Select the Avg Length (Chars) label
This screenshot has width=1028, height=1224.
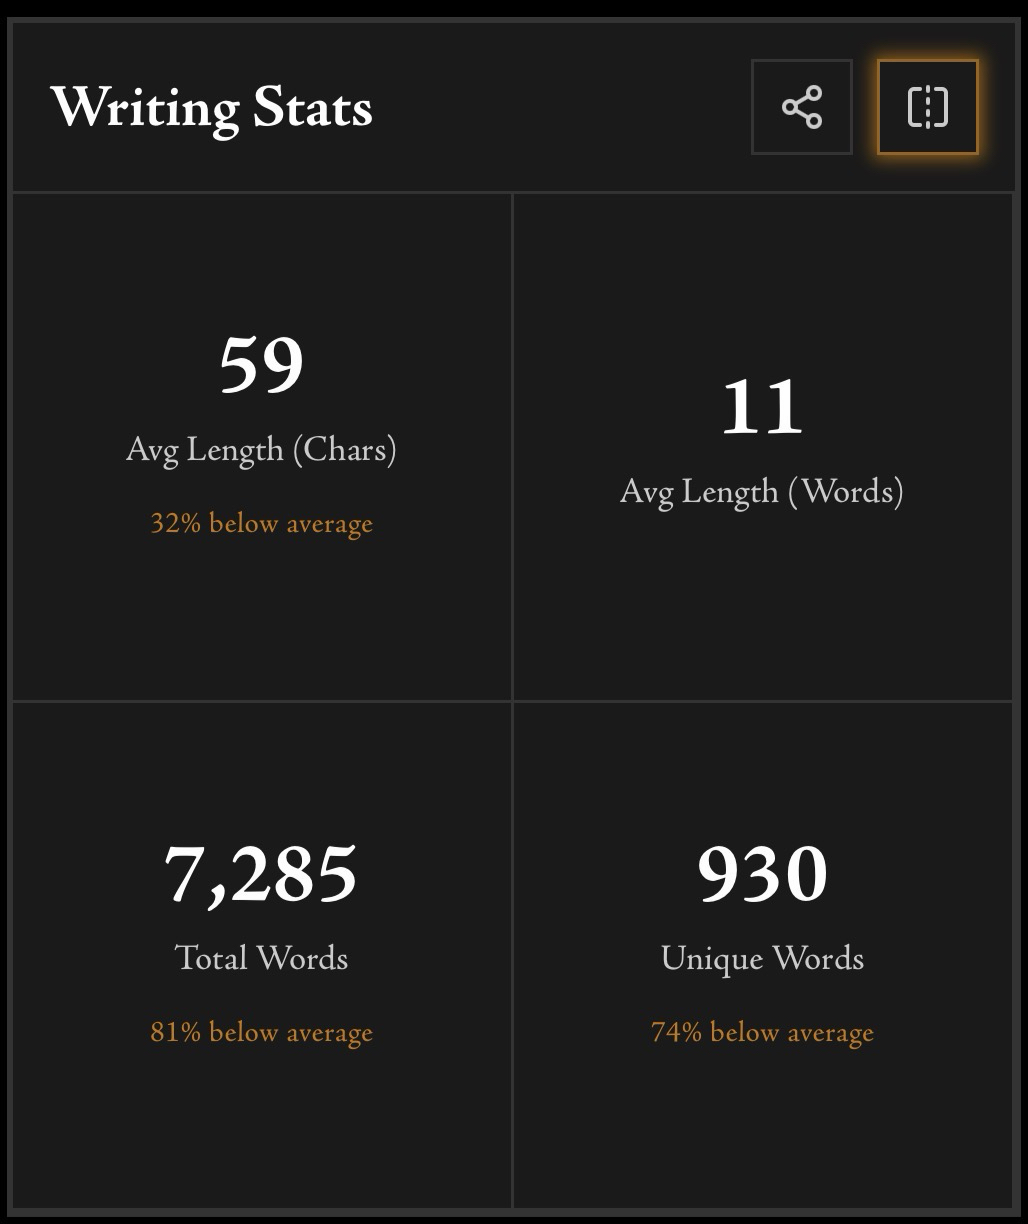coord(261,450)
